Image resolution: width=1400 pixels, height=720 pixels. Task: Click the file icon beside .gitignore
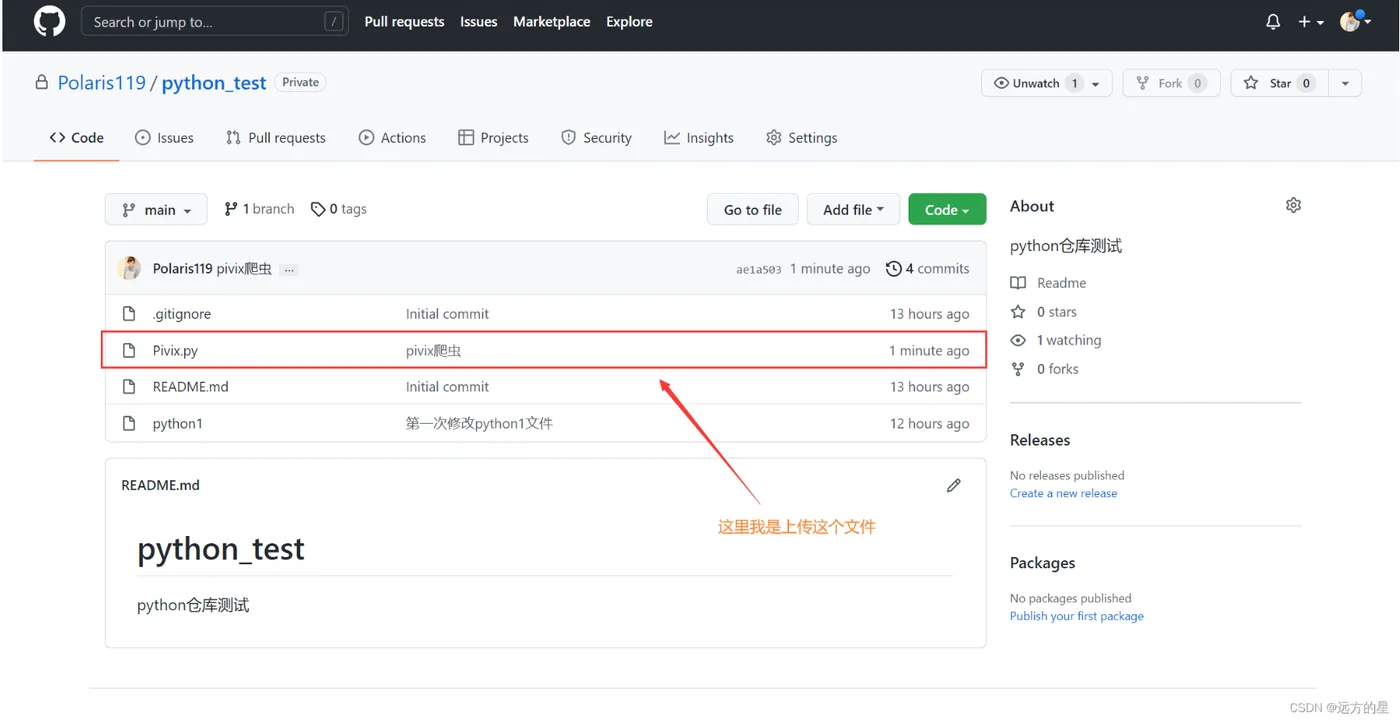(129, 314)
